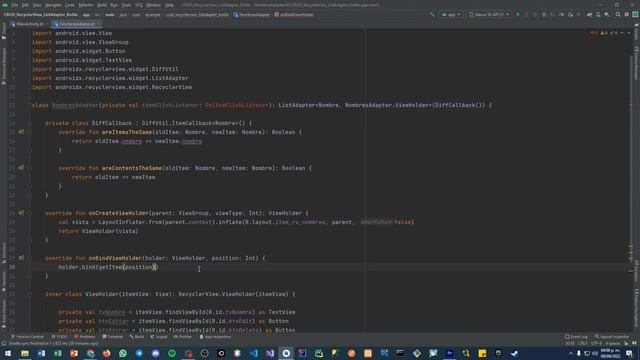Collapse the DiffCallback class fold marker
The height and width of the screenshot is (360, 640).
29,123
